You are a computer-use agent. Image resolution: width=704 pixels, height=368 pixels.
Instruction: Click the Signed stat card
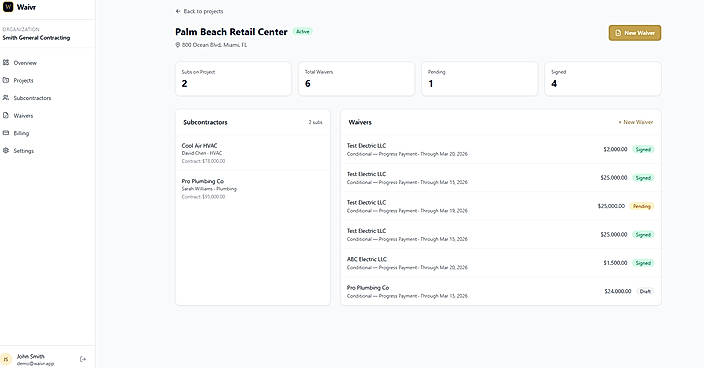pos(603,79)
